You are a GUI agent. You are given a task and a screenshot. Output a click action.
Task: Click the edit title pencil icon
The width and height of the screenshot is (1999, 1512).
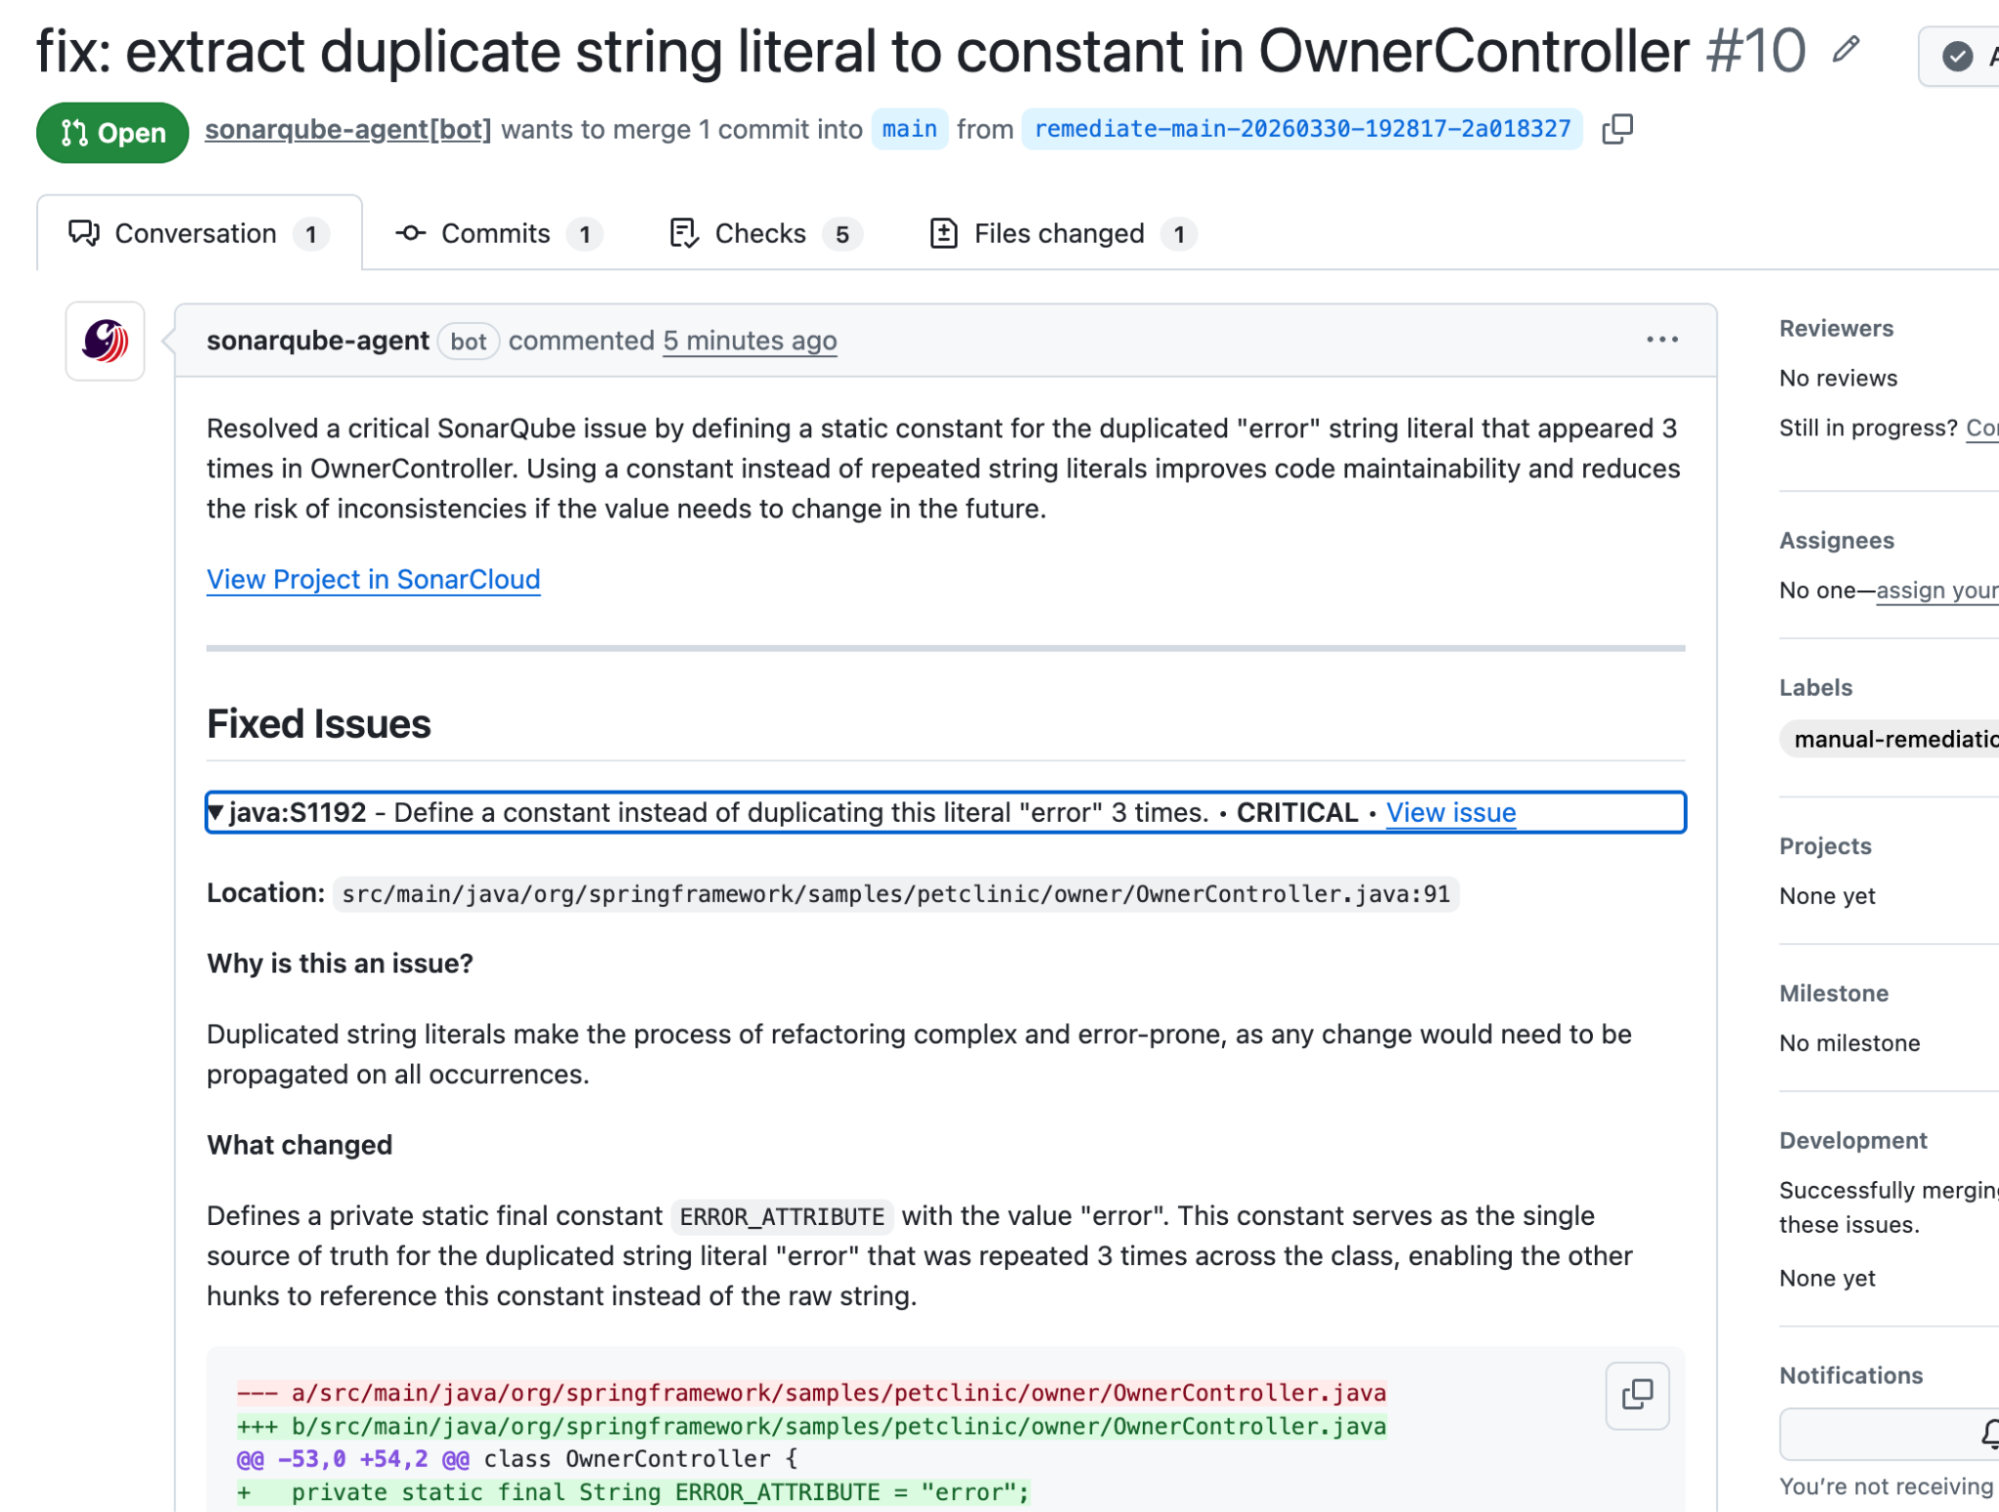1845,50
